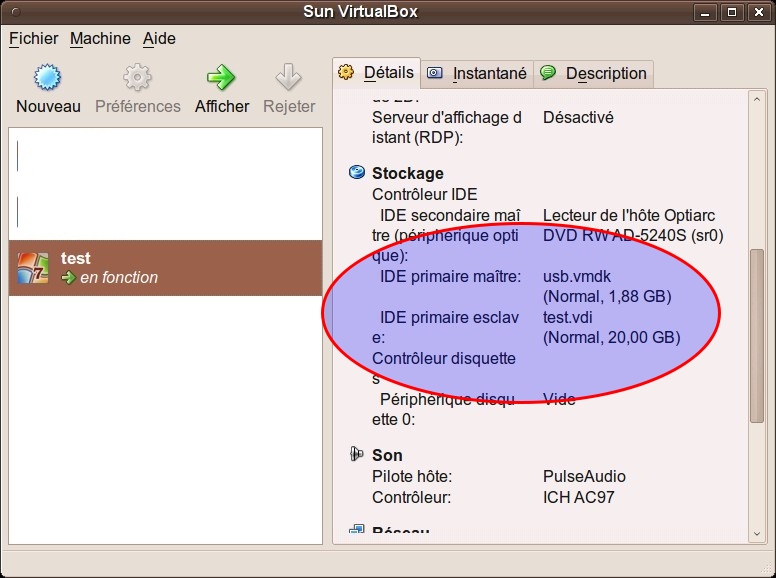Open the Aide menu
The width and height of the screenshot is (776, 578).
pos(159,39)
